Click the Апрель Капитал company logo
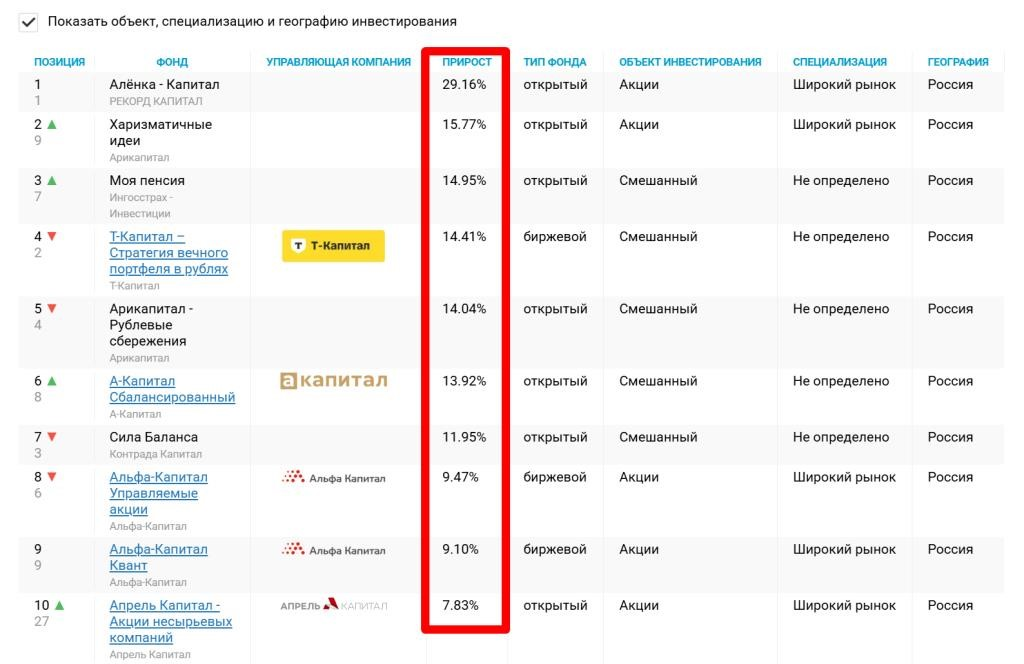Viewport: 1024px width, 664px height. coord(333,605)
